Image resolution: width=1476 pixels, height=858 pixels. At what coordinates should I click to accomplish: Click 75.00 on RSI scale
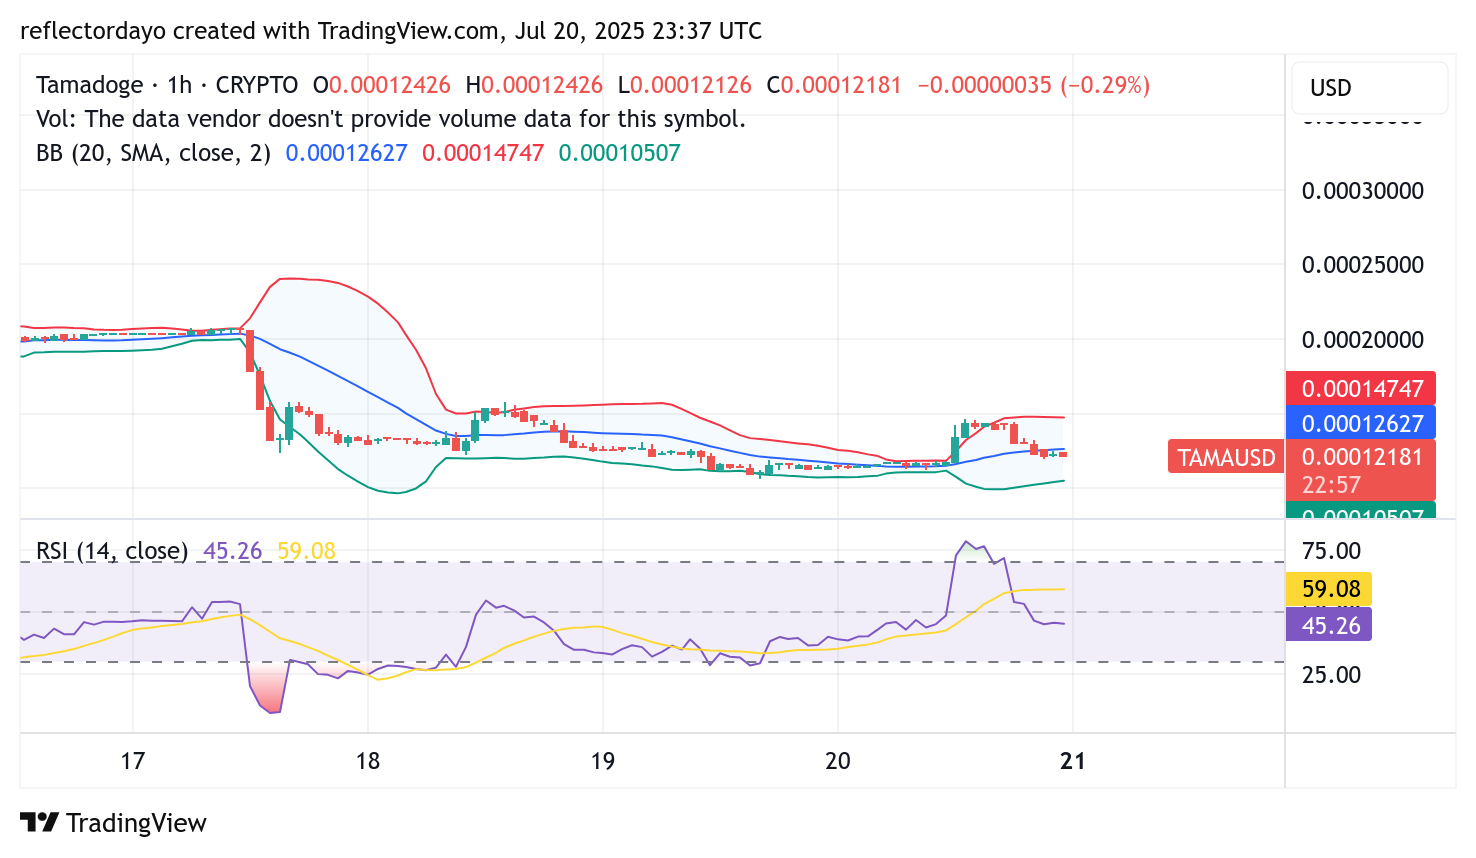1331,551
